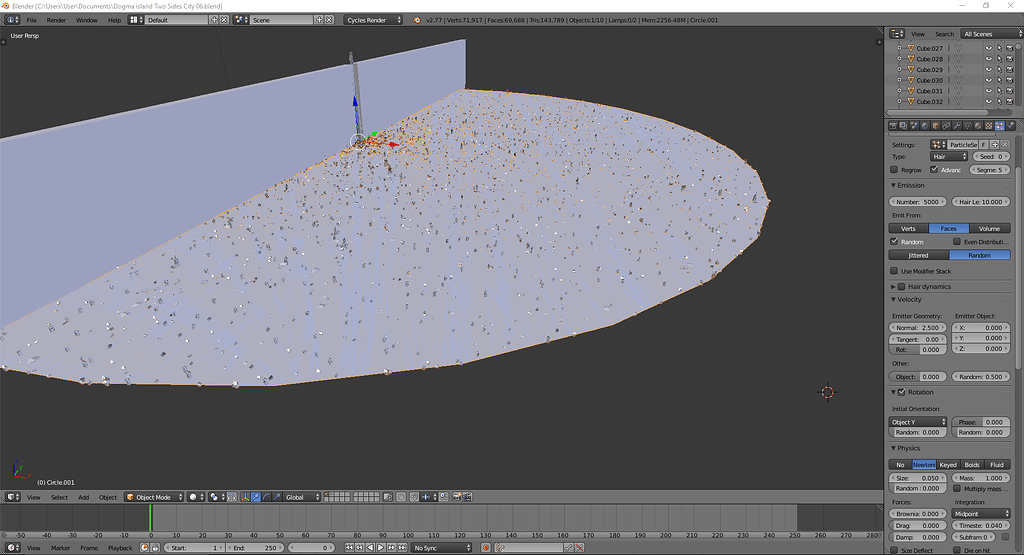Open the Material properties sphere icon
This screenshot has width=1024, height=555.
[978, 126]
